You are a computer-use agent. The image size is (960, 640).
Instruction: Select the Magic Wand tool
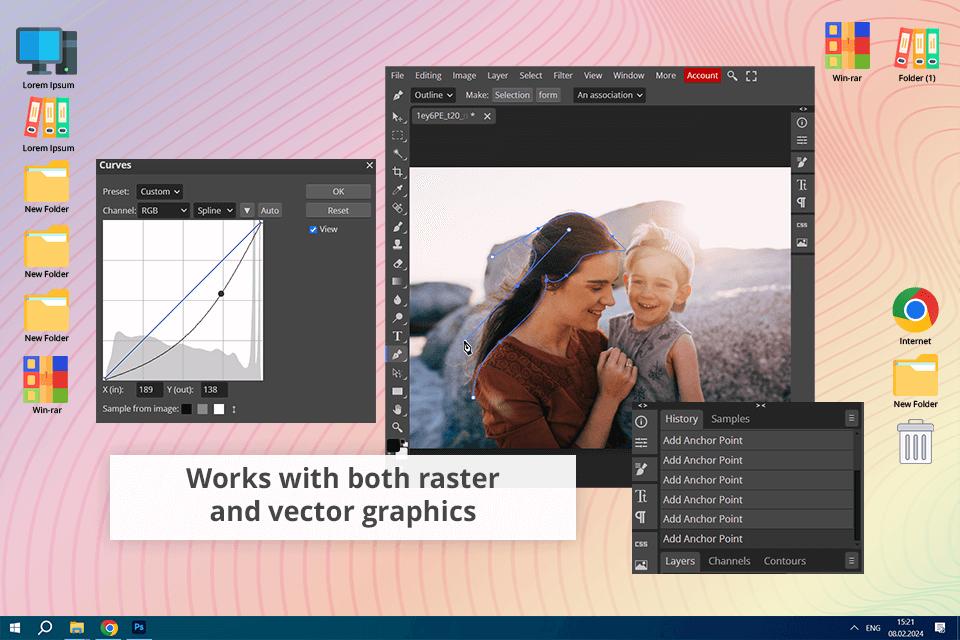coord(397,154)
